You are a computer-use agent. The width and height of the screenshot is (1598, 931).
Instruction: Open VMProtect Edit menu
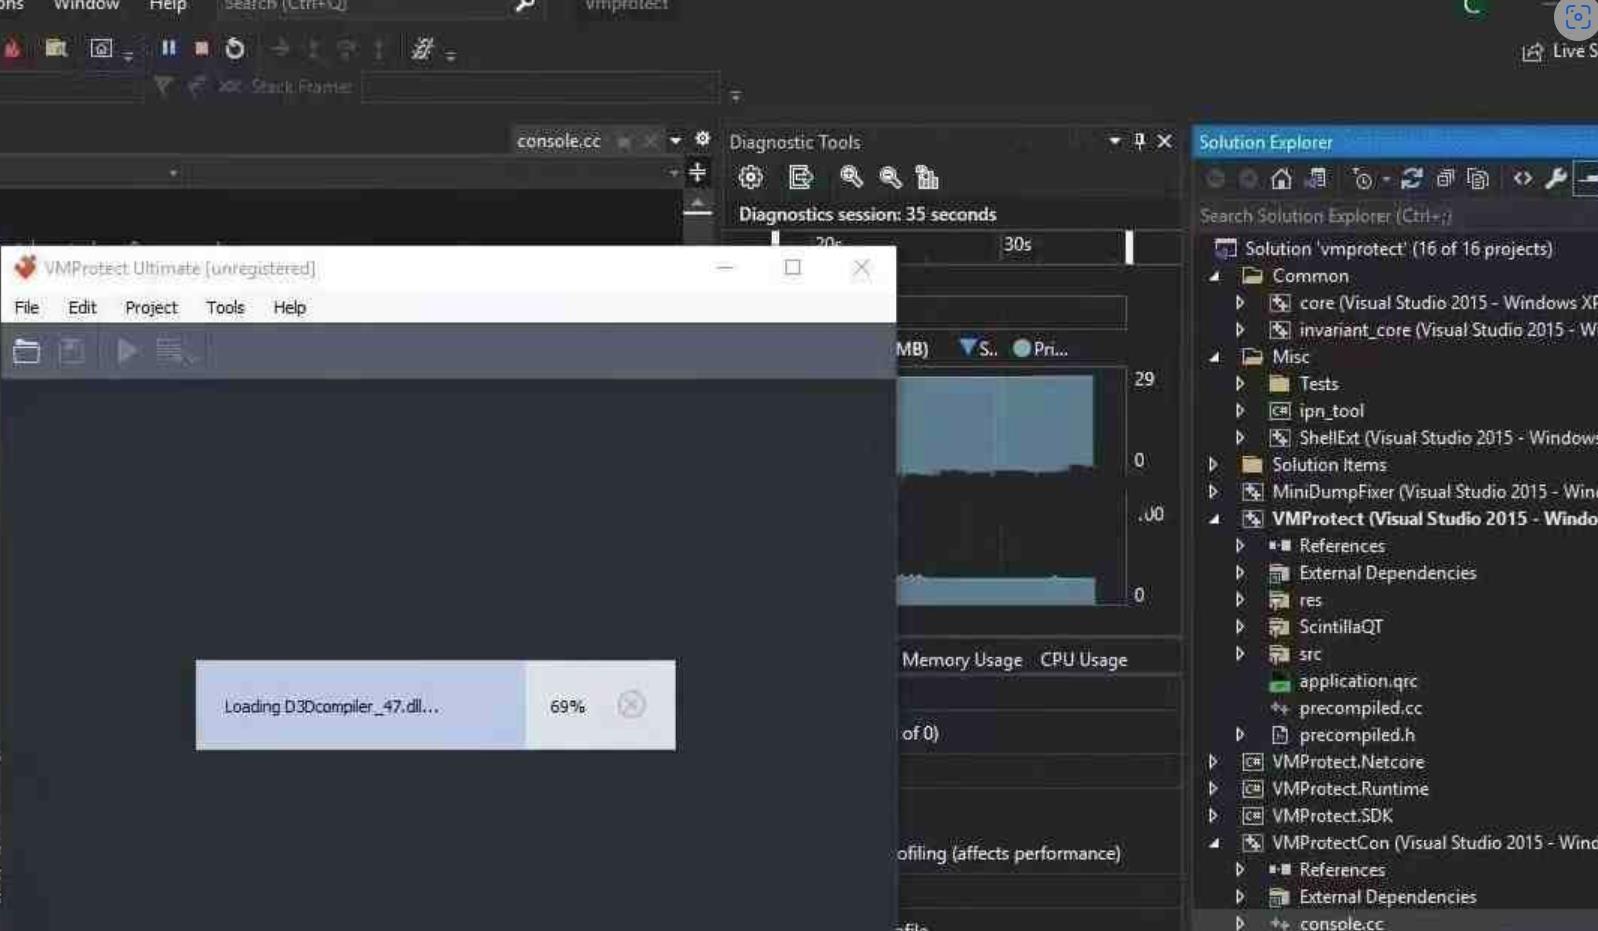point(82,307)
